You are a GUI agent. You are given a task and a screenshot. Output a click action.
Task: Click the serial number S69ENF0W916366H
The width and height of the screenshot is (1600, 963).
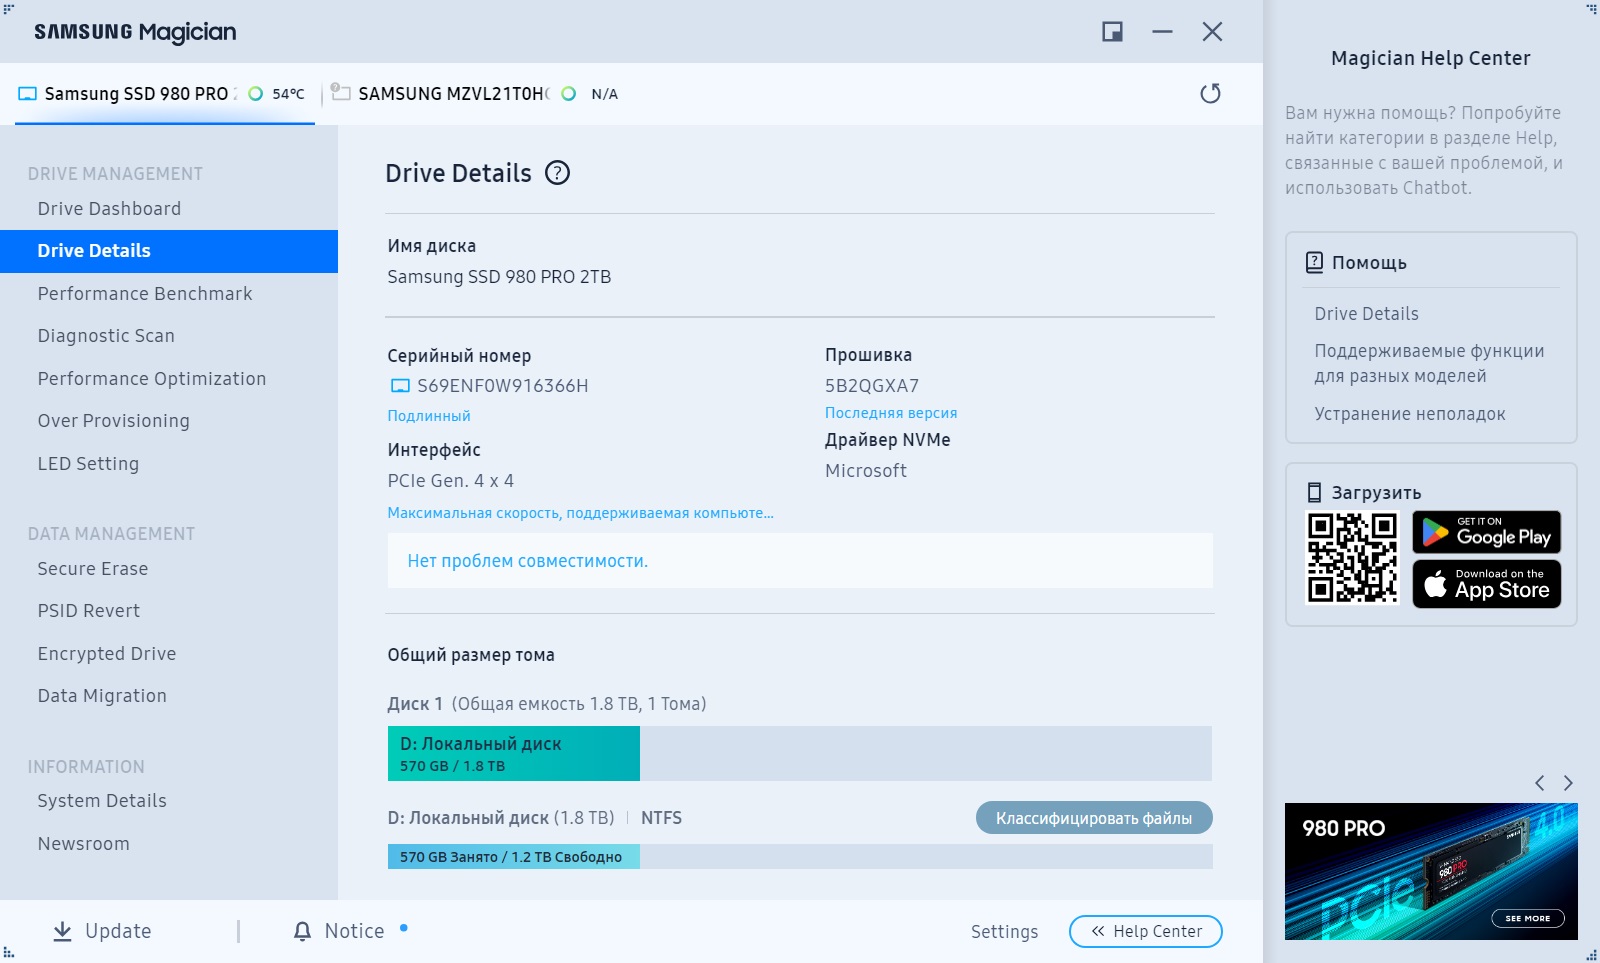click(502, 386)
